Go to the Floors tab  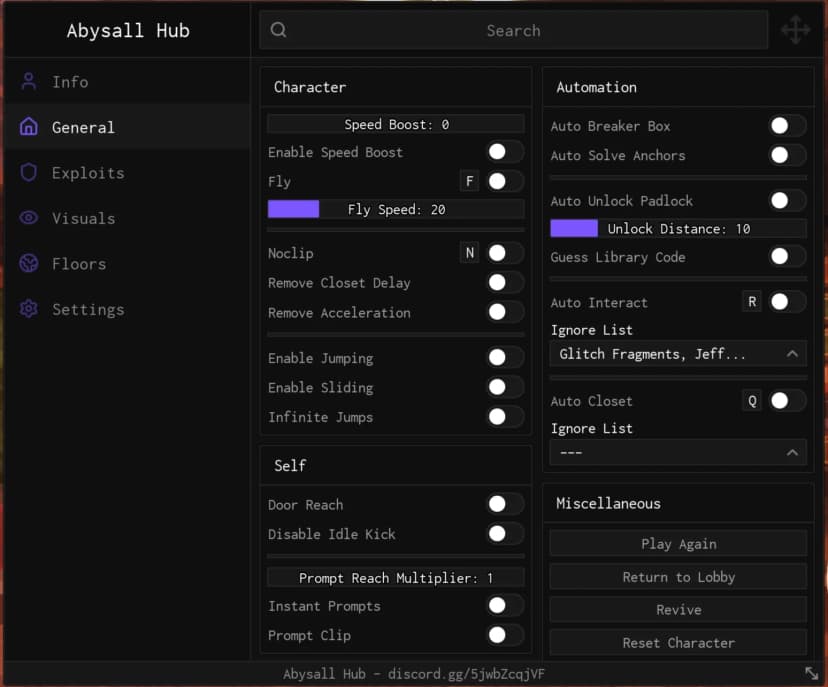(127, 263)
